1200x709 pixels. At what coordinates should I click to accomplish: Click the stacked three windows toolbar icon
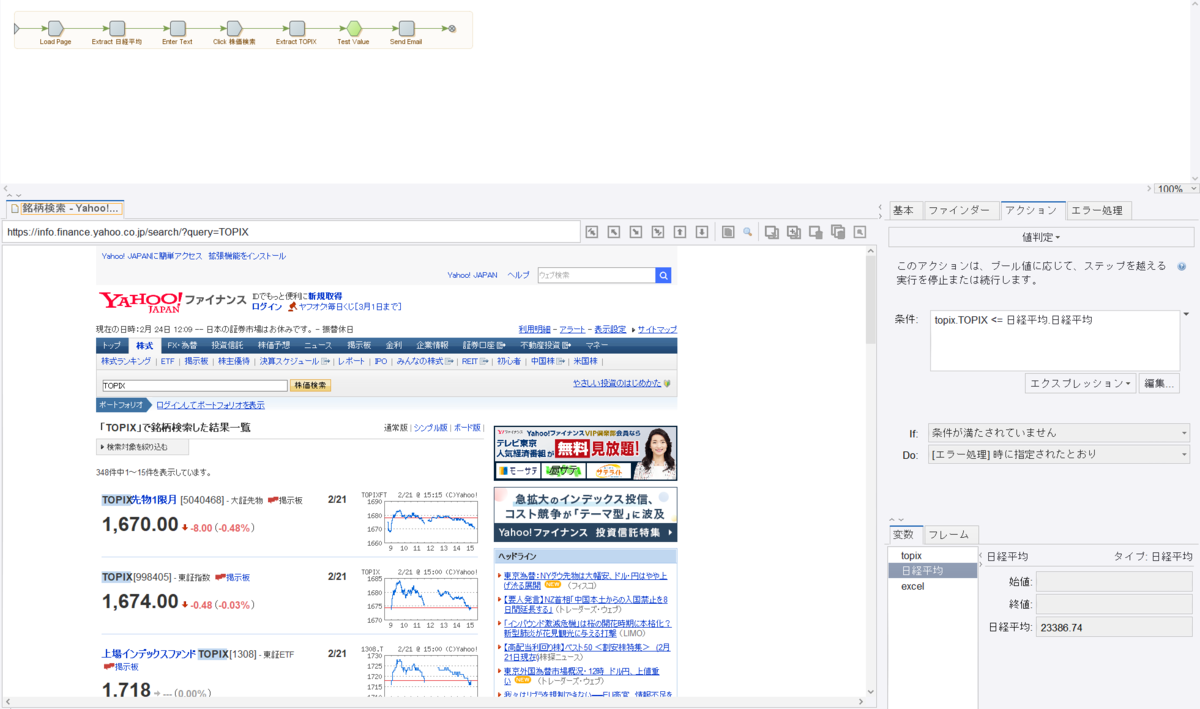838,232
